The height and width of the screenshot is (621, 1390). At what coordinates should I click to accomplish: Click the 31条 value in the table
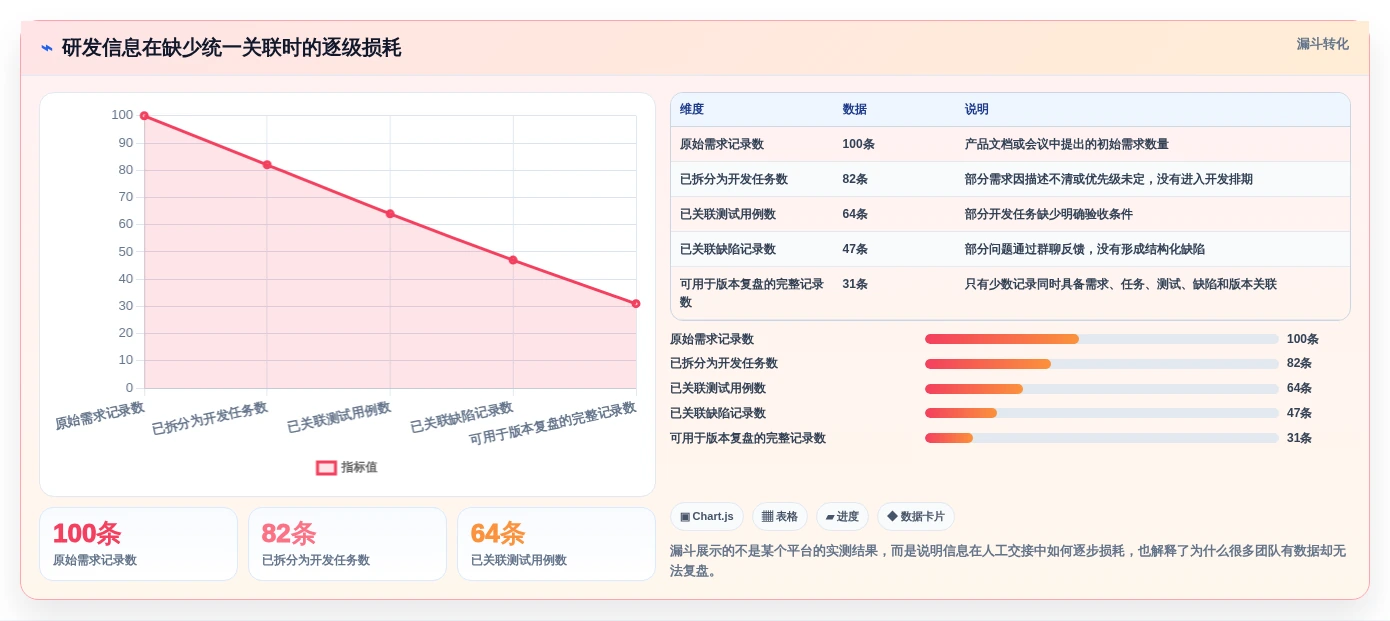(x=856, y=285)
